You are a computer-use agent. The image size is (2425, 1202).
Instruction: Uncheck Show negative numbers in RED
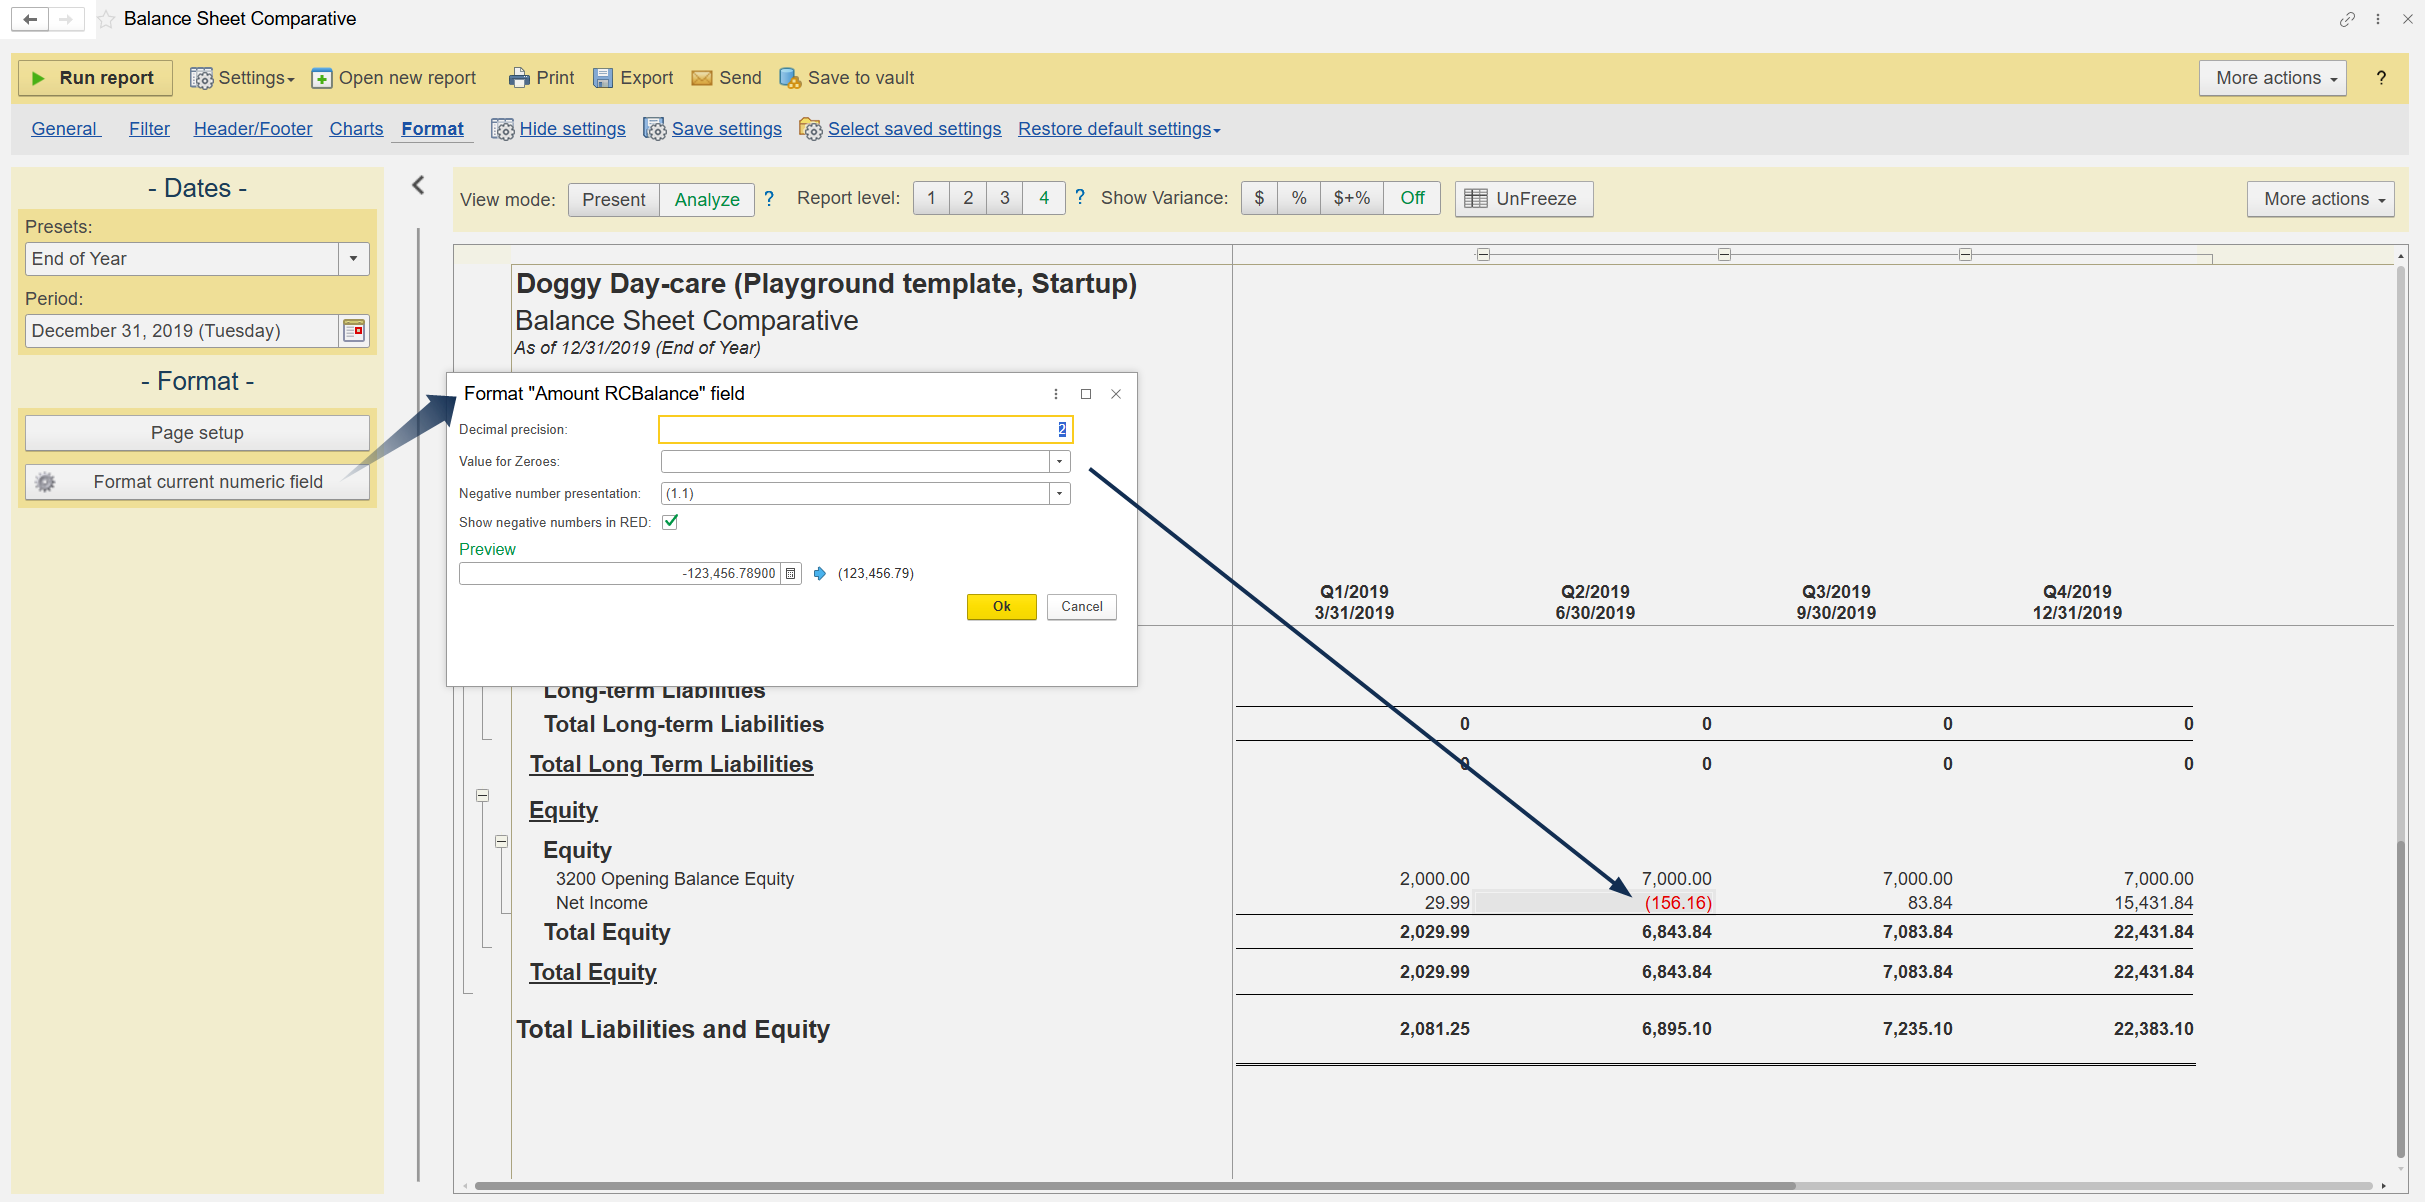(670, 522)
